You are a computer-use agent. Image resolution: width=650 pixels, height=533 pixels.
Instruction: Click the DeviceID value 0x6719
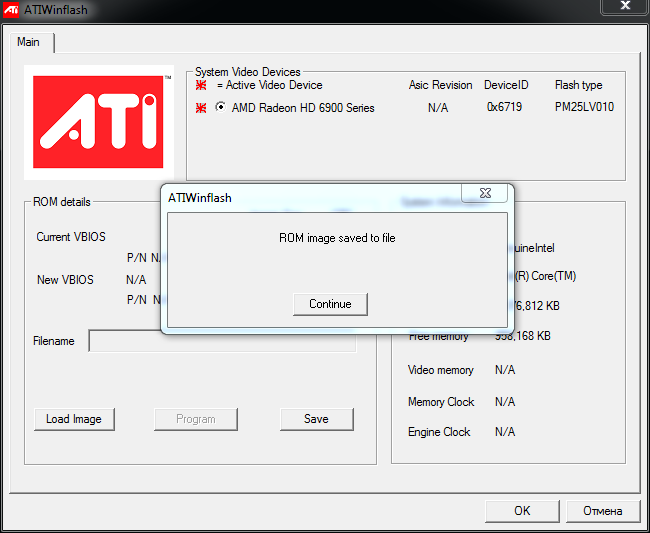point(504,107)
